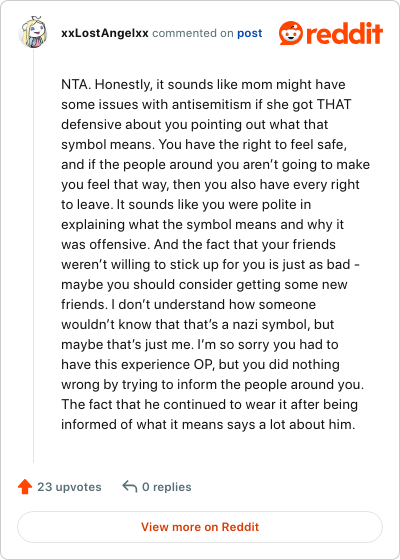400x560 pixels.
Task: Open the View more on Reddit button
Action: click(200, 527)
